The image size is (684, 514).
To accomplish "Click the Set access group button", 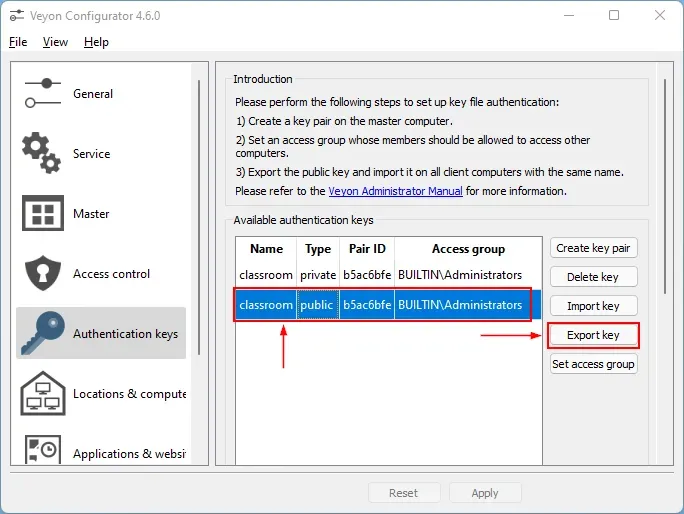I will click(593, 364).
